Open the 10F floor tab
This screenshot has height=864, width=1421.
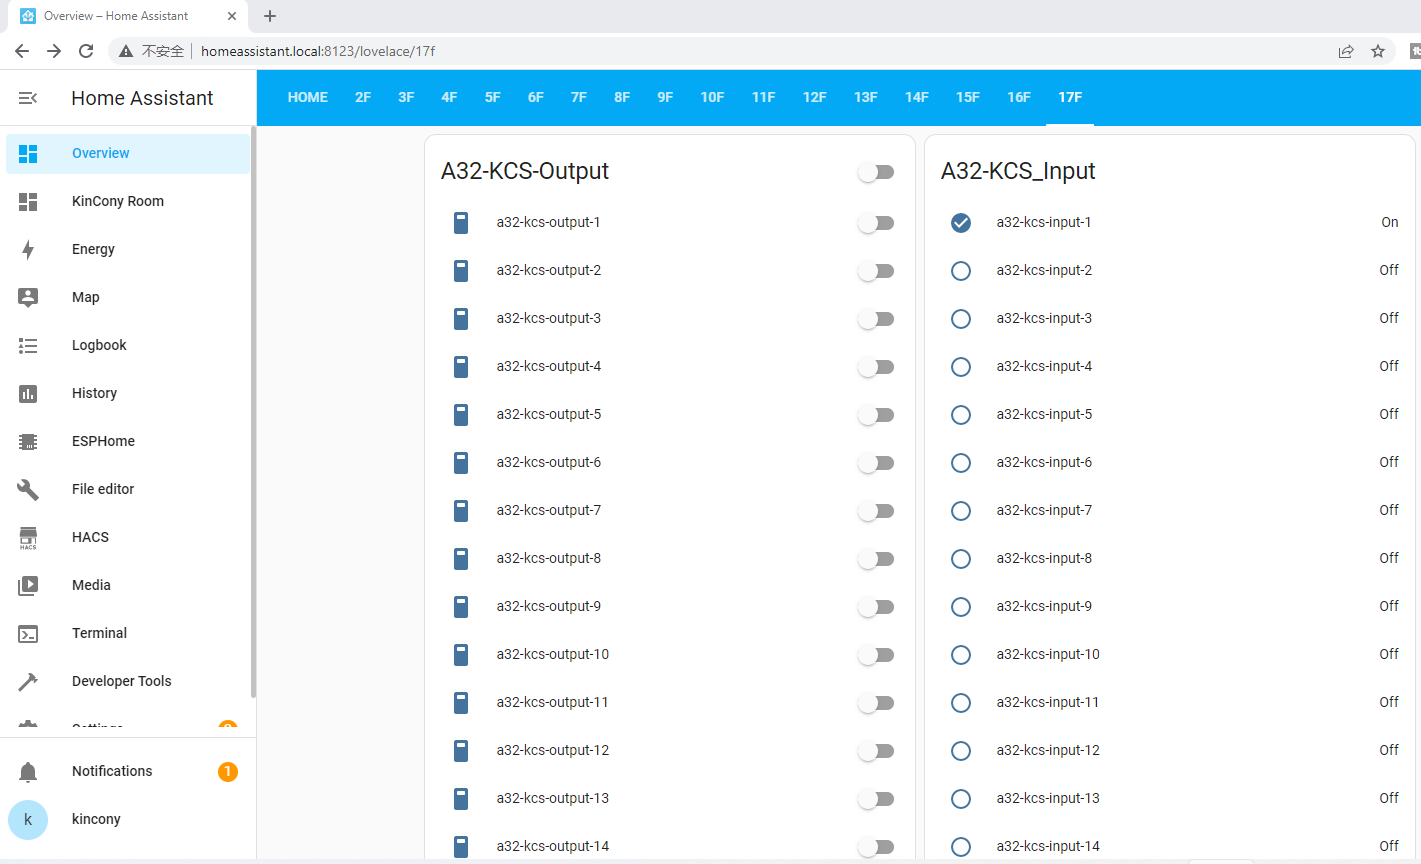712,97
